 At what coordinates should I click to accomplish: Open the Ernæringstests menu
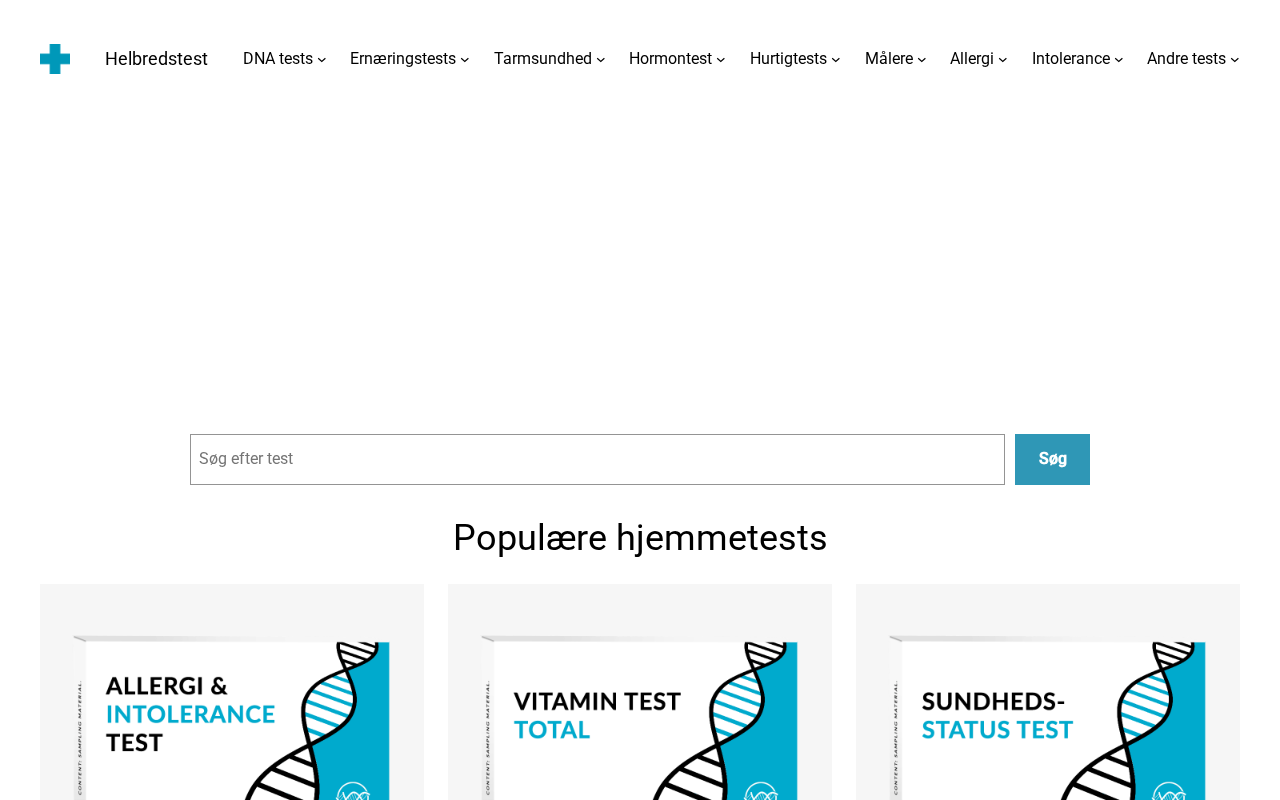pos(403,59)
